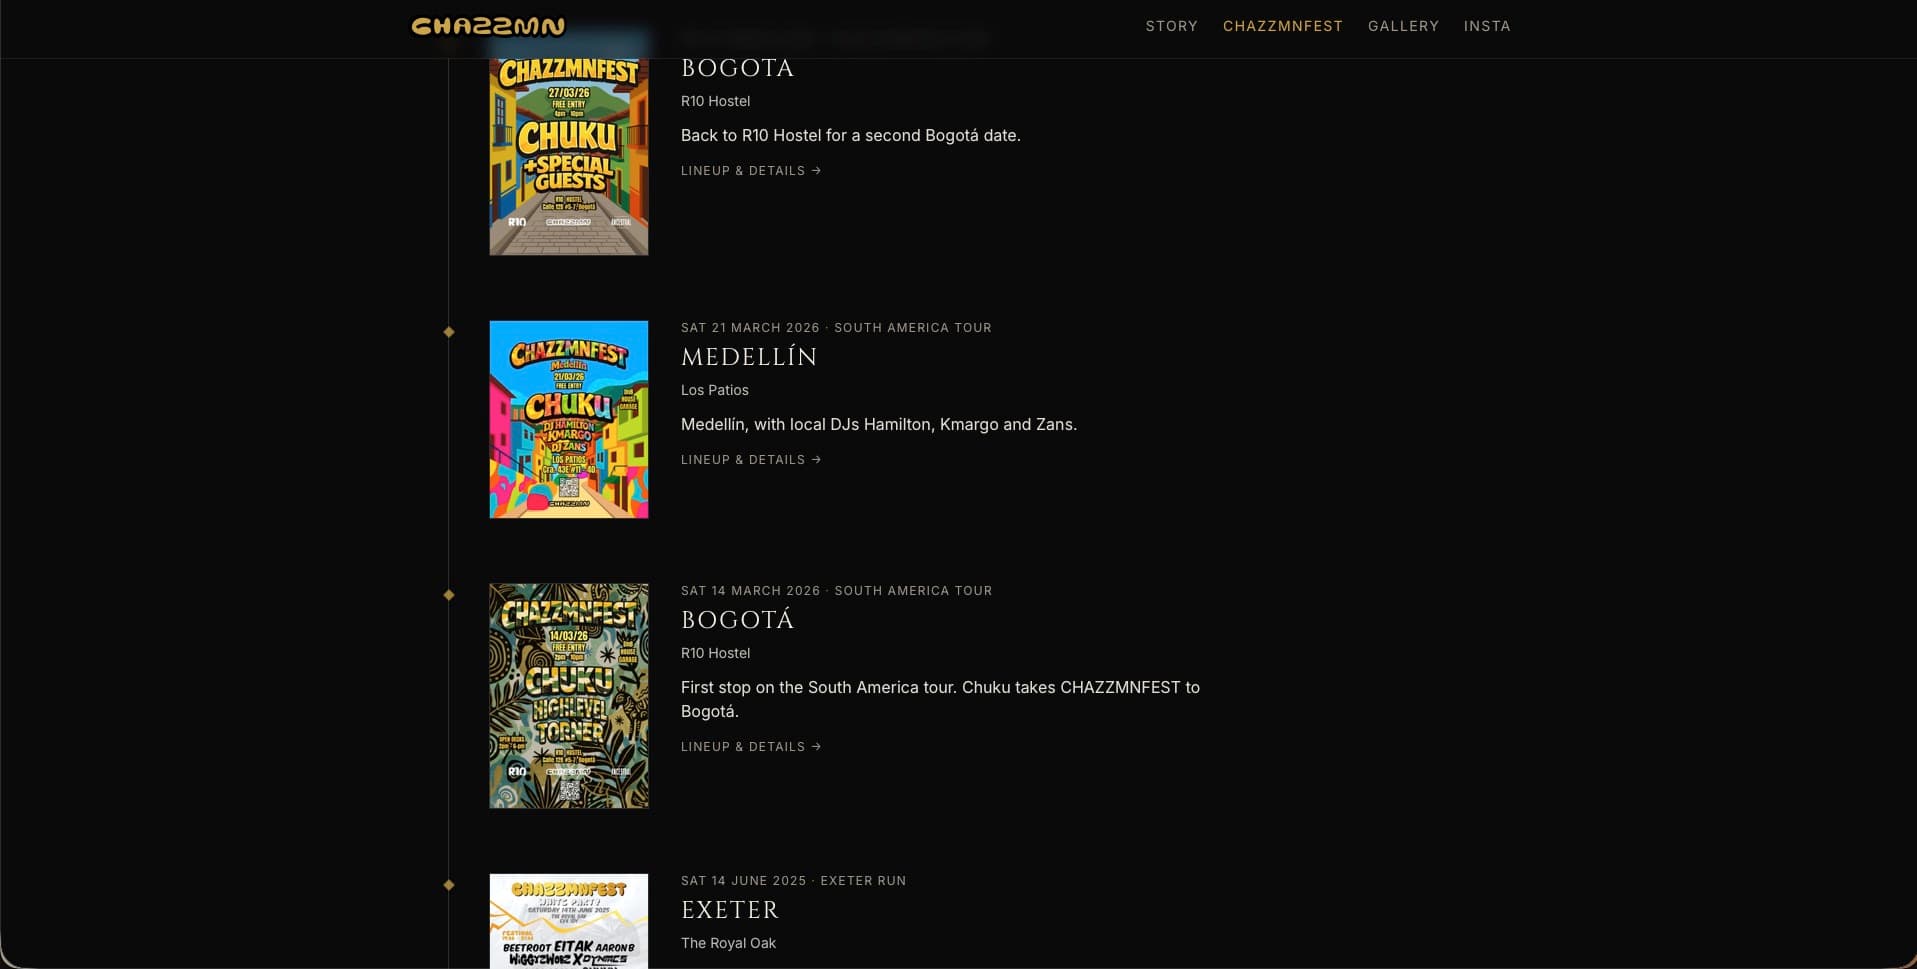Open the Medellín poster thumbnail
Image resolution: width=1917 pixels, height=969 pixels.
click(x=569, y=419)
